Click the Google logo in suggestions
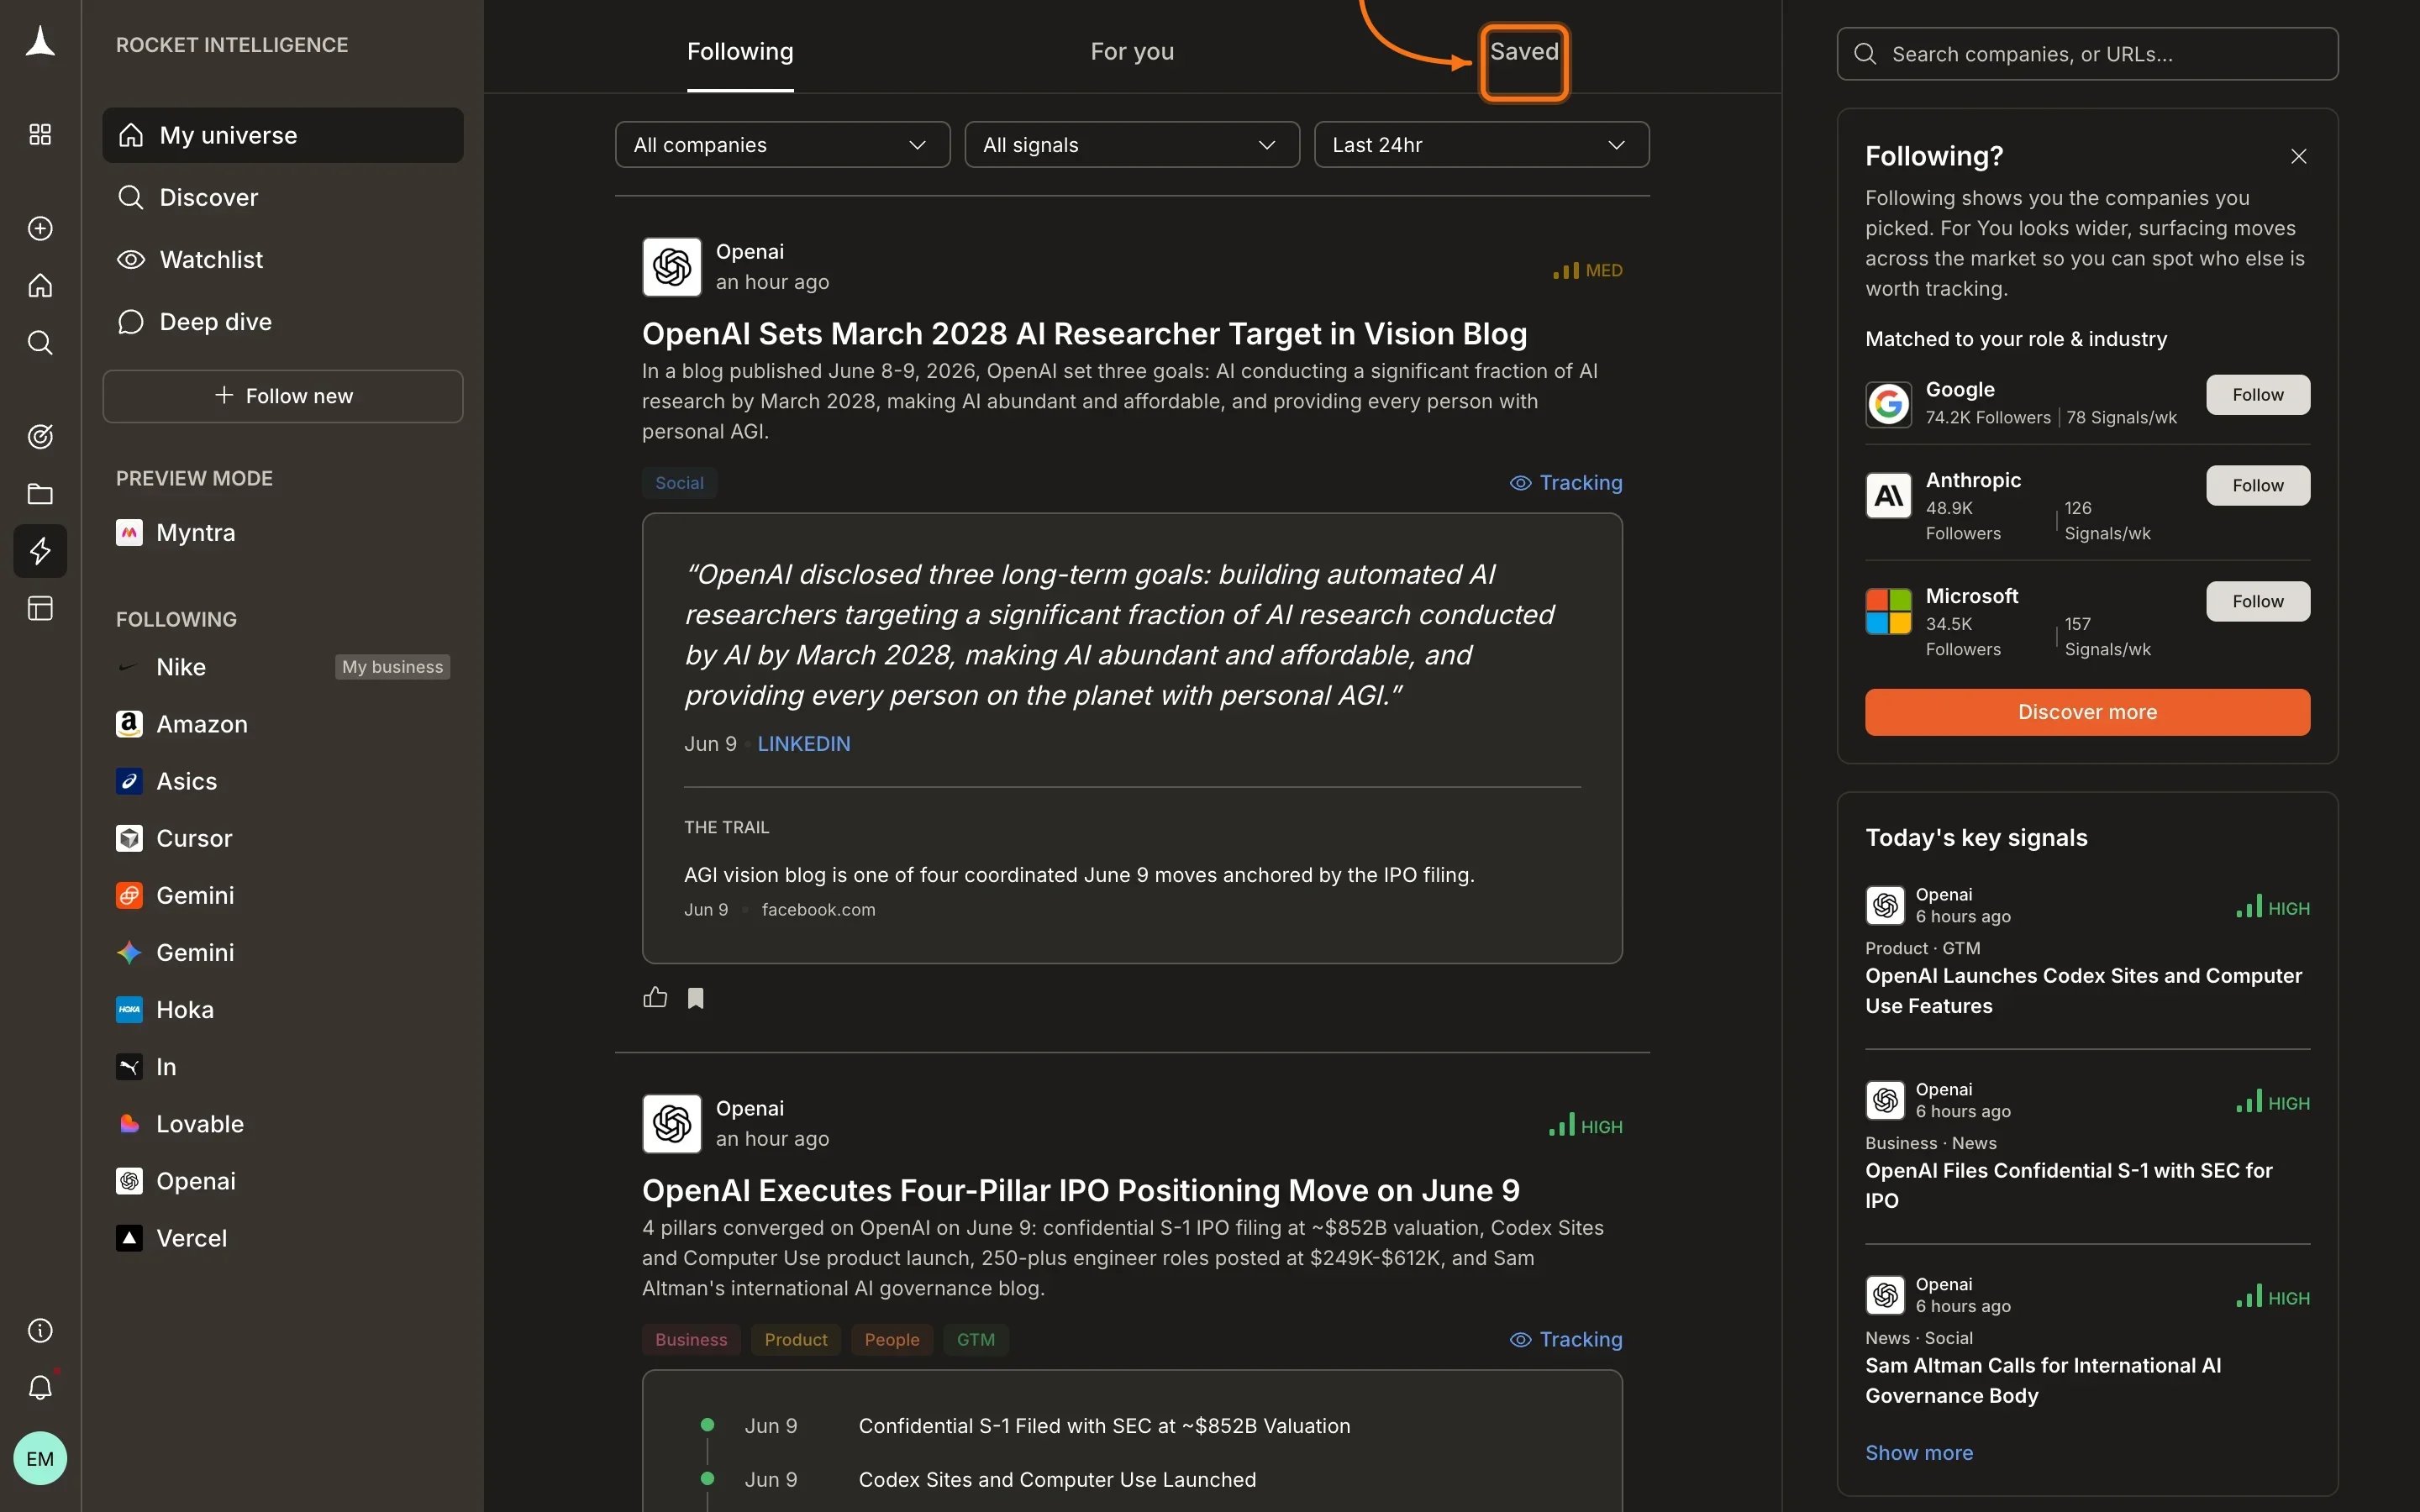The image size is (2420, 1512). (1888, 404)
